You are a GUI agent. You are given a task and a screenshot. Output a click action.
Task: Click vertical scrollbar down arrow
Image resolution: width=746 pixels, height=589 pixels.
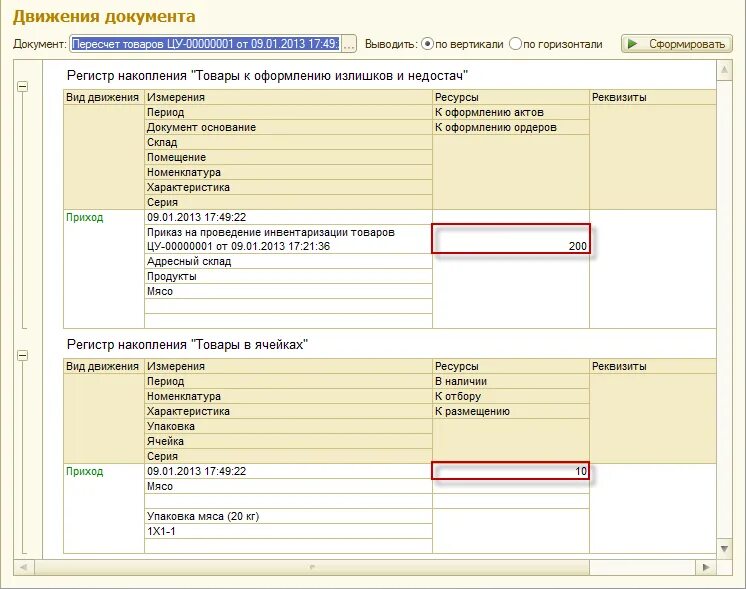(724, 549)
